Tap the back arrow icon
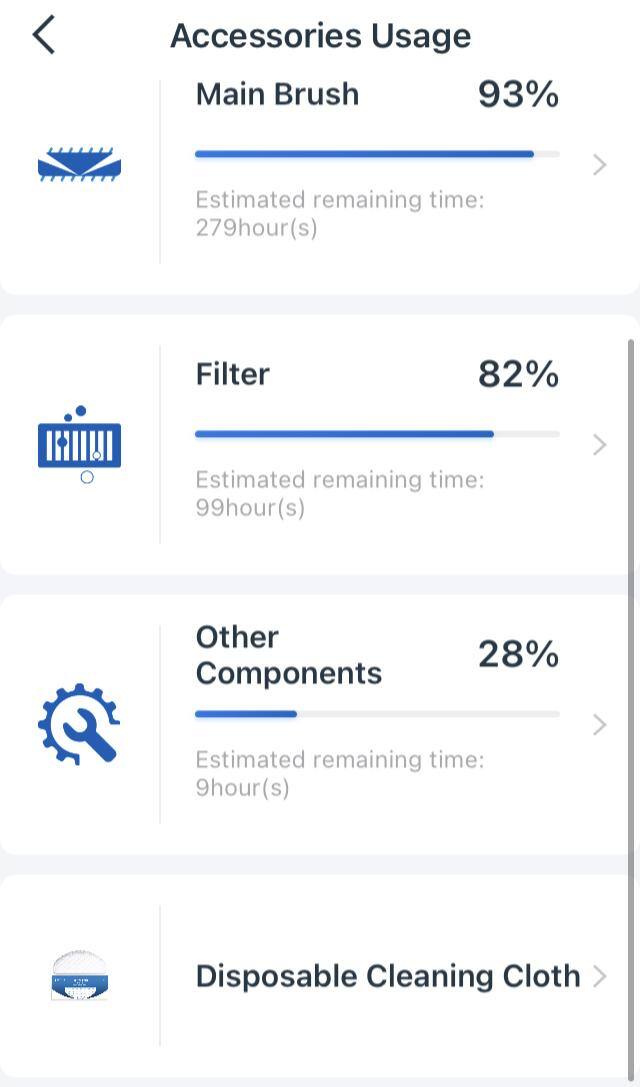The width and height of the screenshot is (640, 1087). [x=44, y=36]
